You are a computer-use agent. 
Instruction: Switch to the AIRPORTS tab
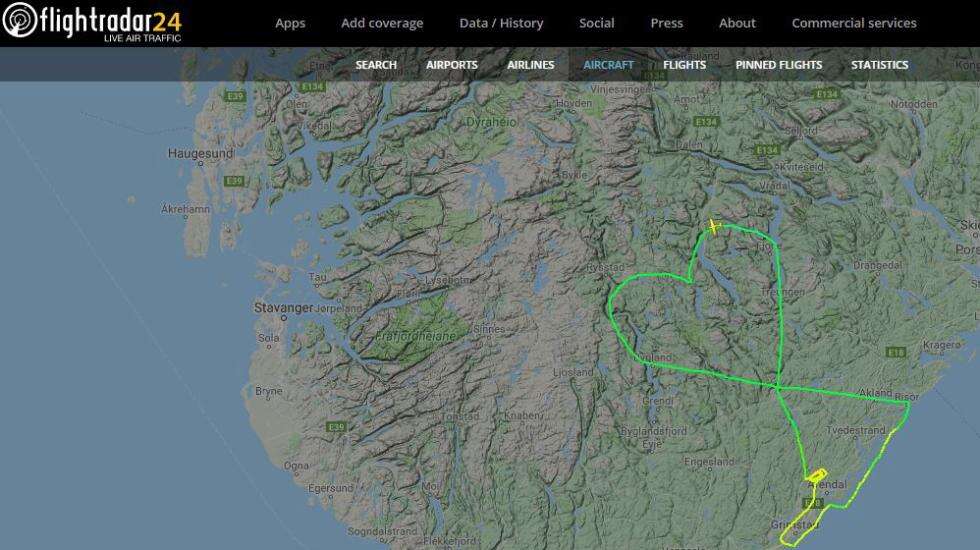[x=452, y=64]
